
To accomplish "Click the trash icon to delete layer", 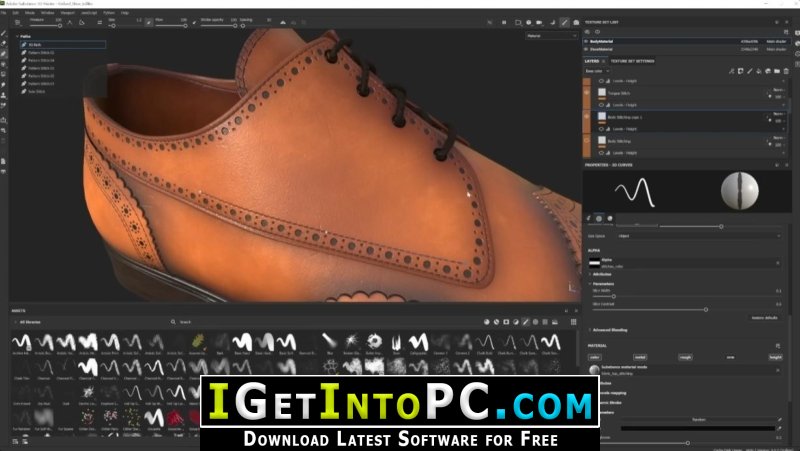I will point(786,71).
